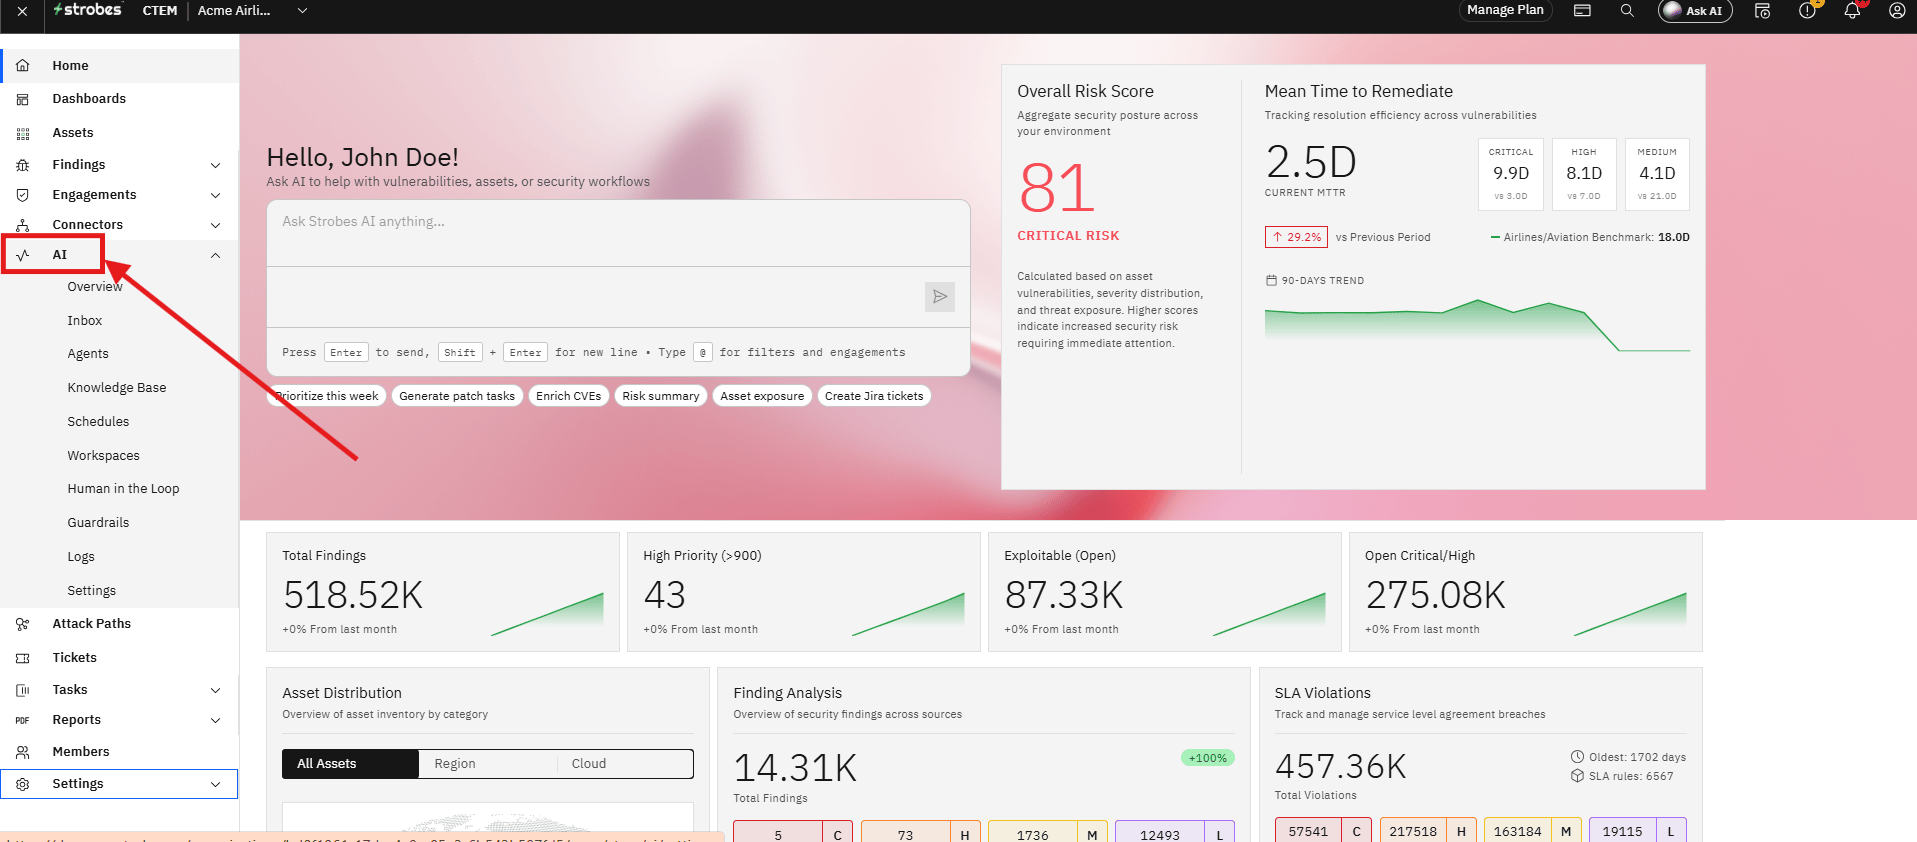Open Human in the Loop page
The height and width of the screenshot is (842, 1917).
(x=123, y=489)
